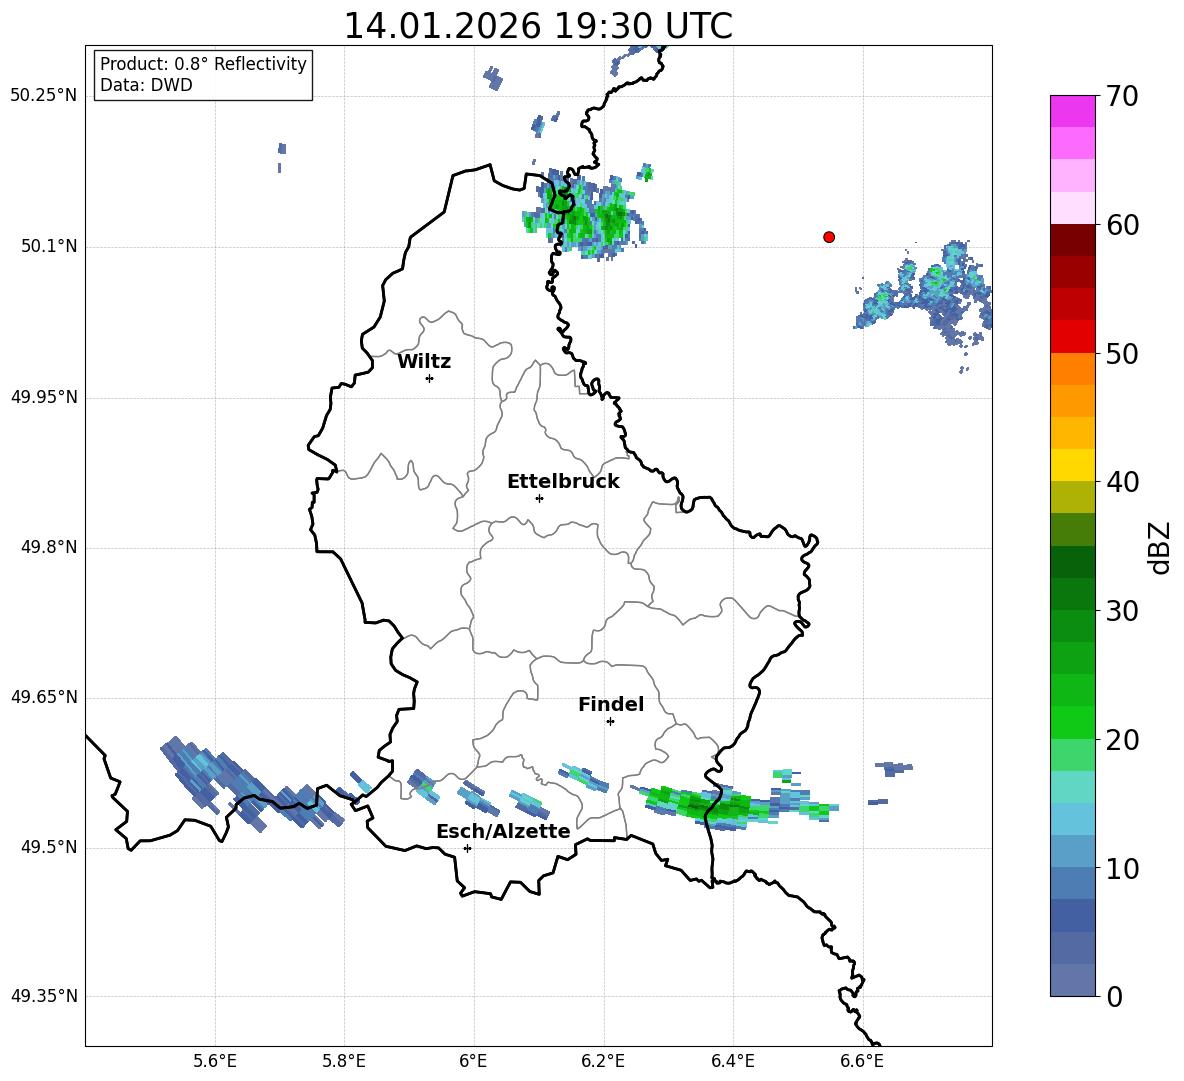Click the Wiltz station cross marker
This screenshot has width=1184, height=1081.
[429, 378]
